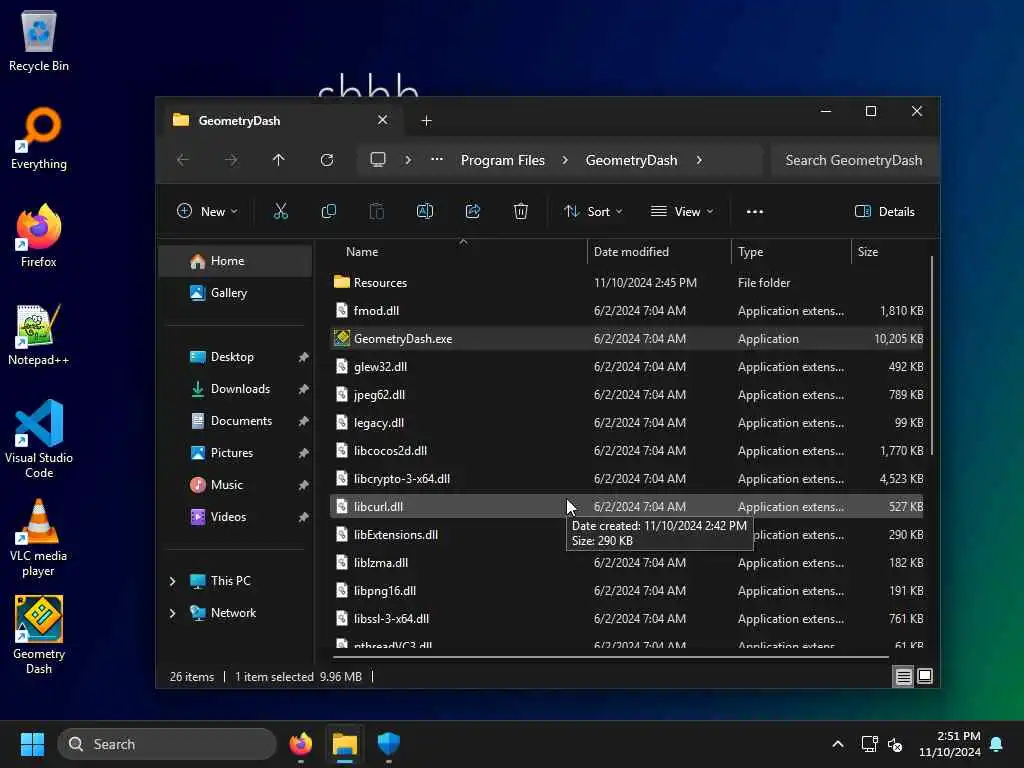Select Home in navigation pane
This screenshot has width=1024, height=768.
[236, 261]
